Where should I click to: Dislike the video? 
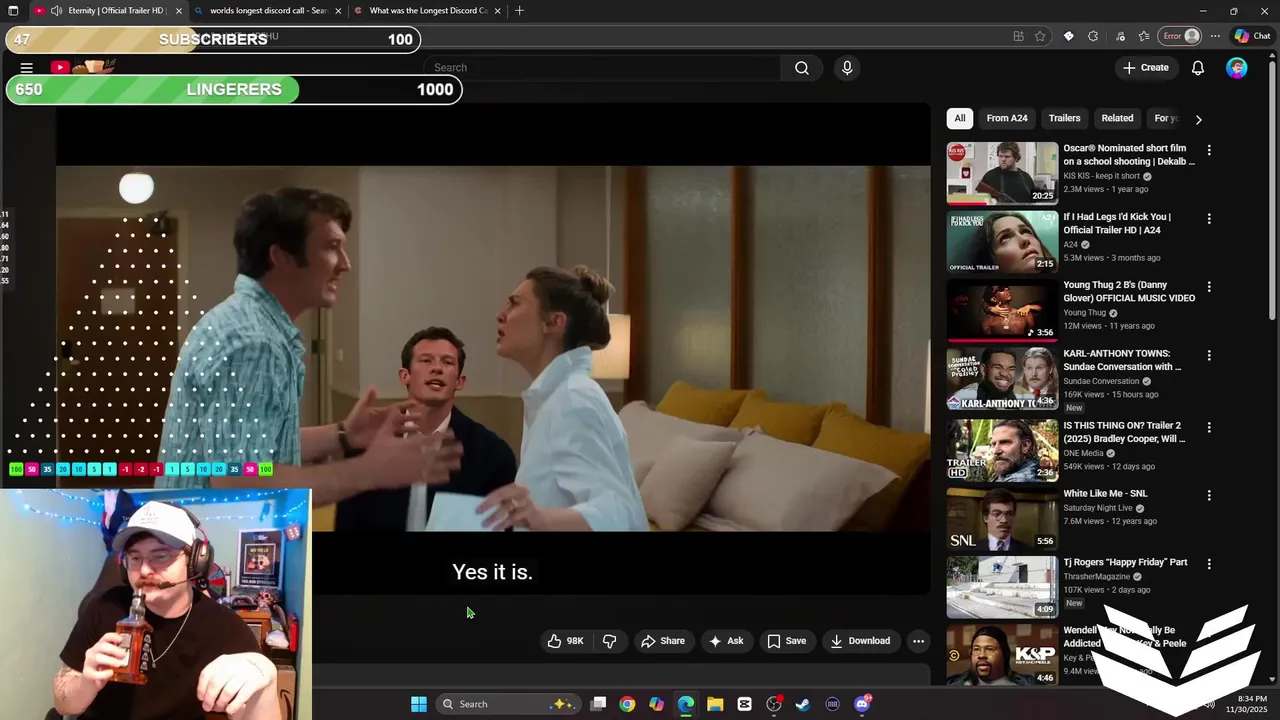click(x=610, y=641)
